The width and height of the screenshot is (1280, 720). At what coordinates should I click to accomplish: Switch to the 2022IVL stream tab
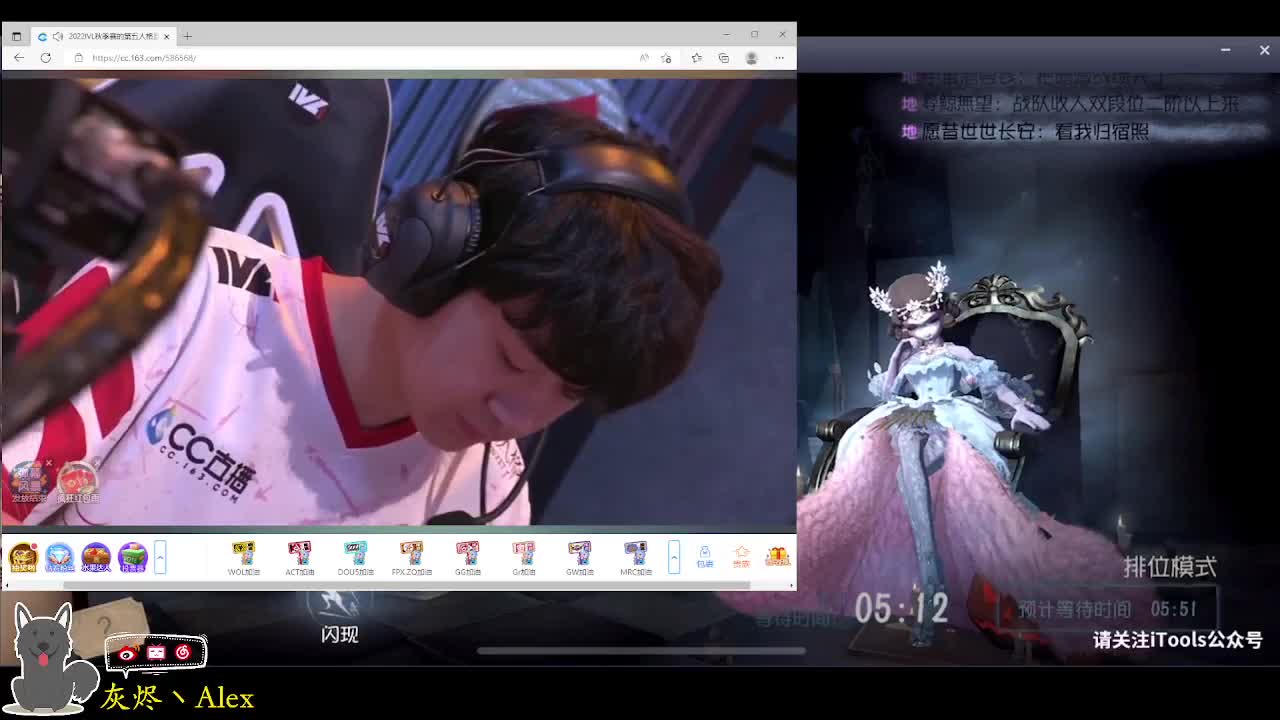105,36
